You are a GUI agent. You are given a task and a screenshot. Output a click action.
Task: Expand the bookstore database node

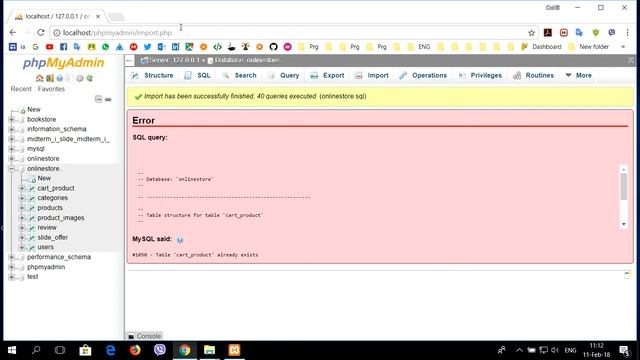click(x=11, y=120)
